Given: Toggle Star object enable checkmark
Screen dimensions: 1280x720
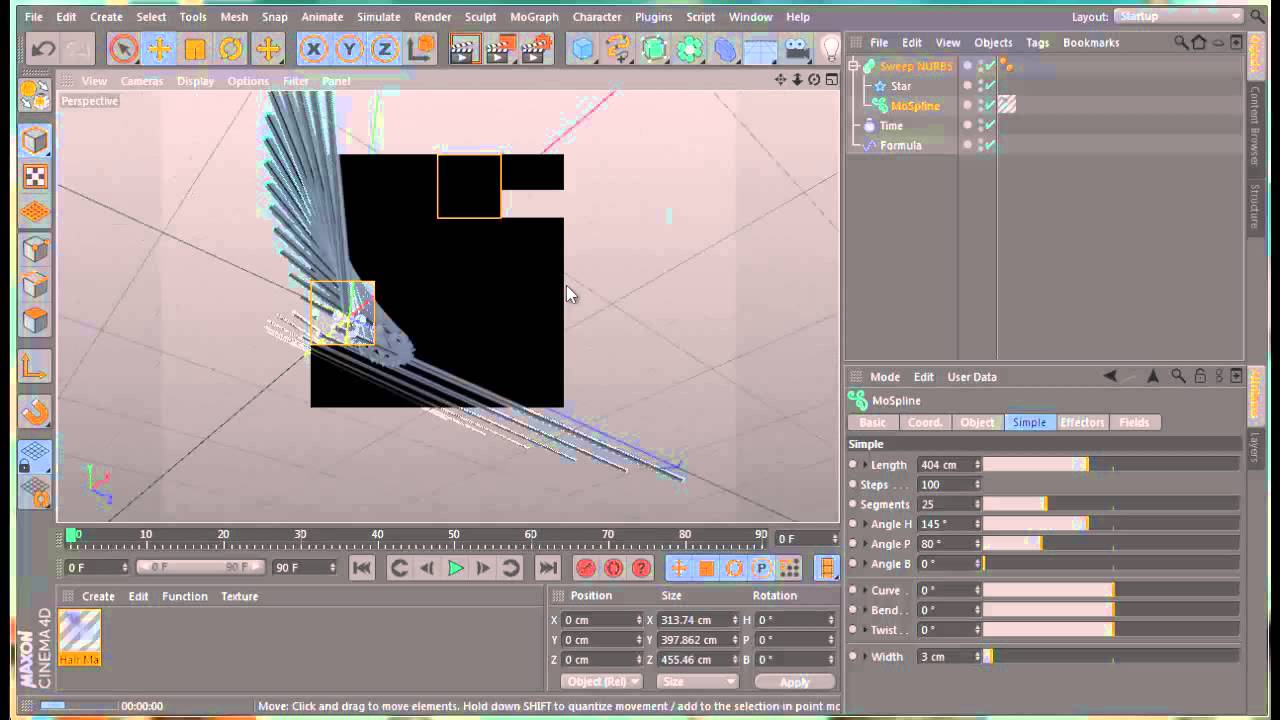Looking at the screenshot, I should point(990,86).
